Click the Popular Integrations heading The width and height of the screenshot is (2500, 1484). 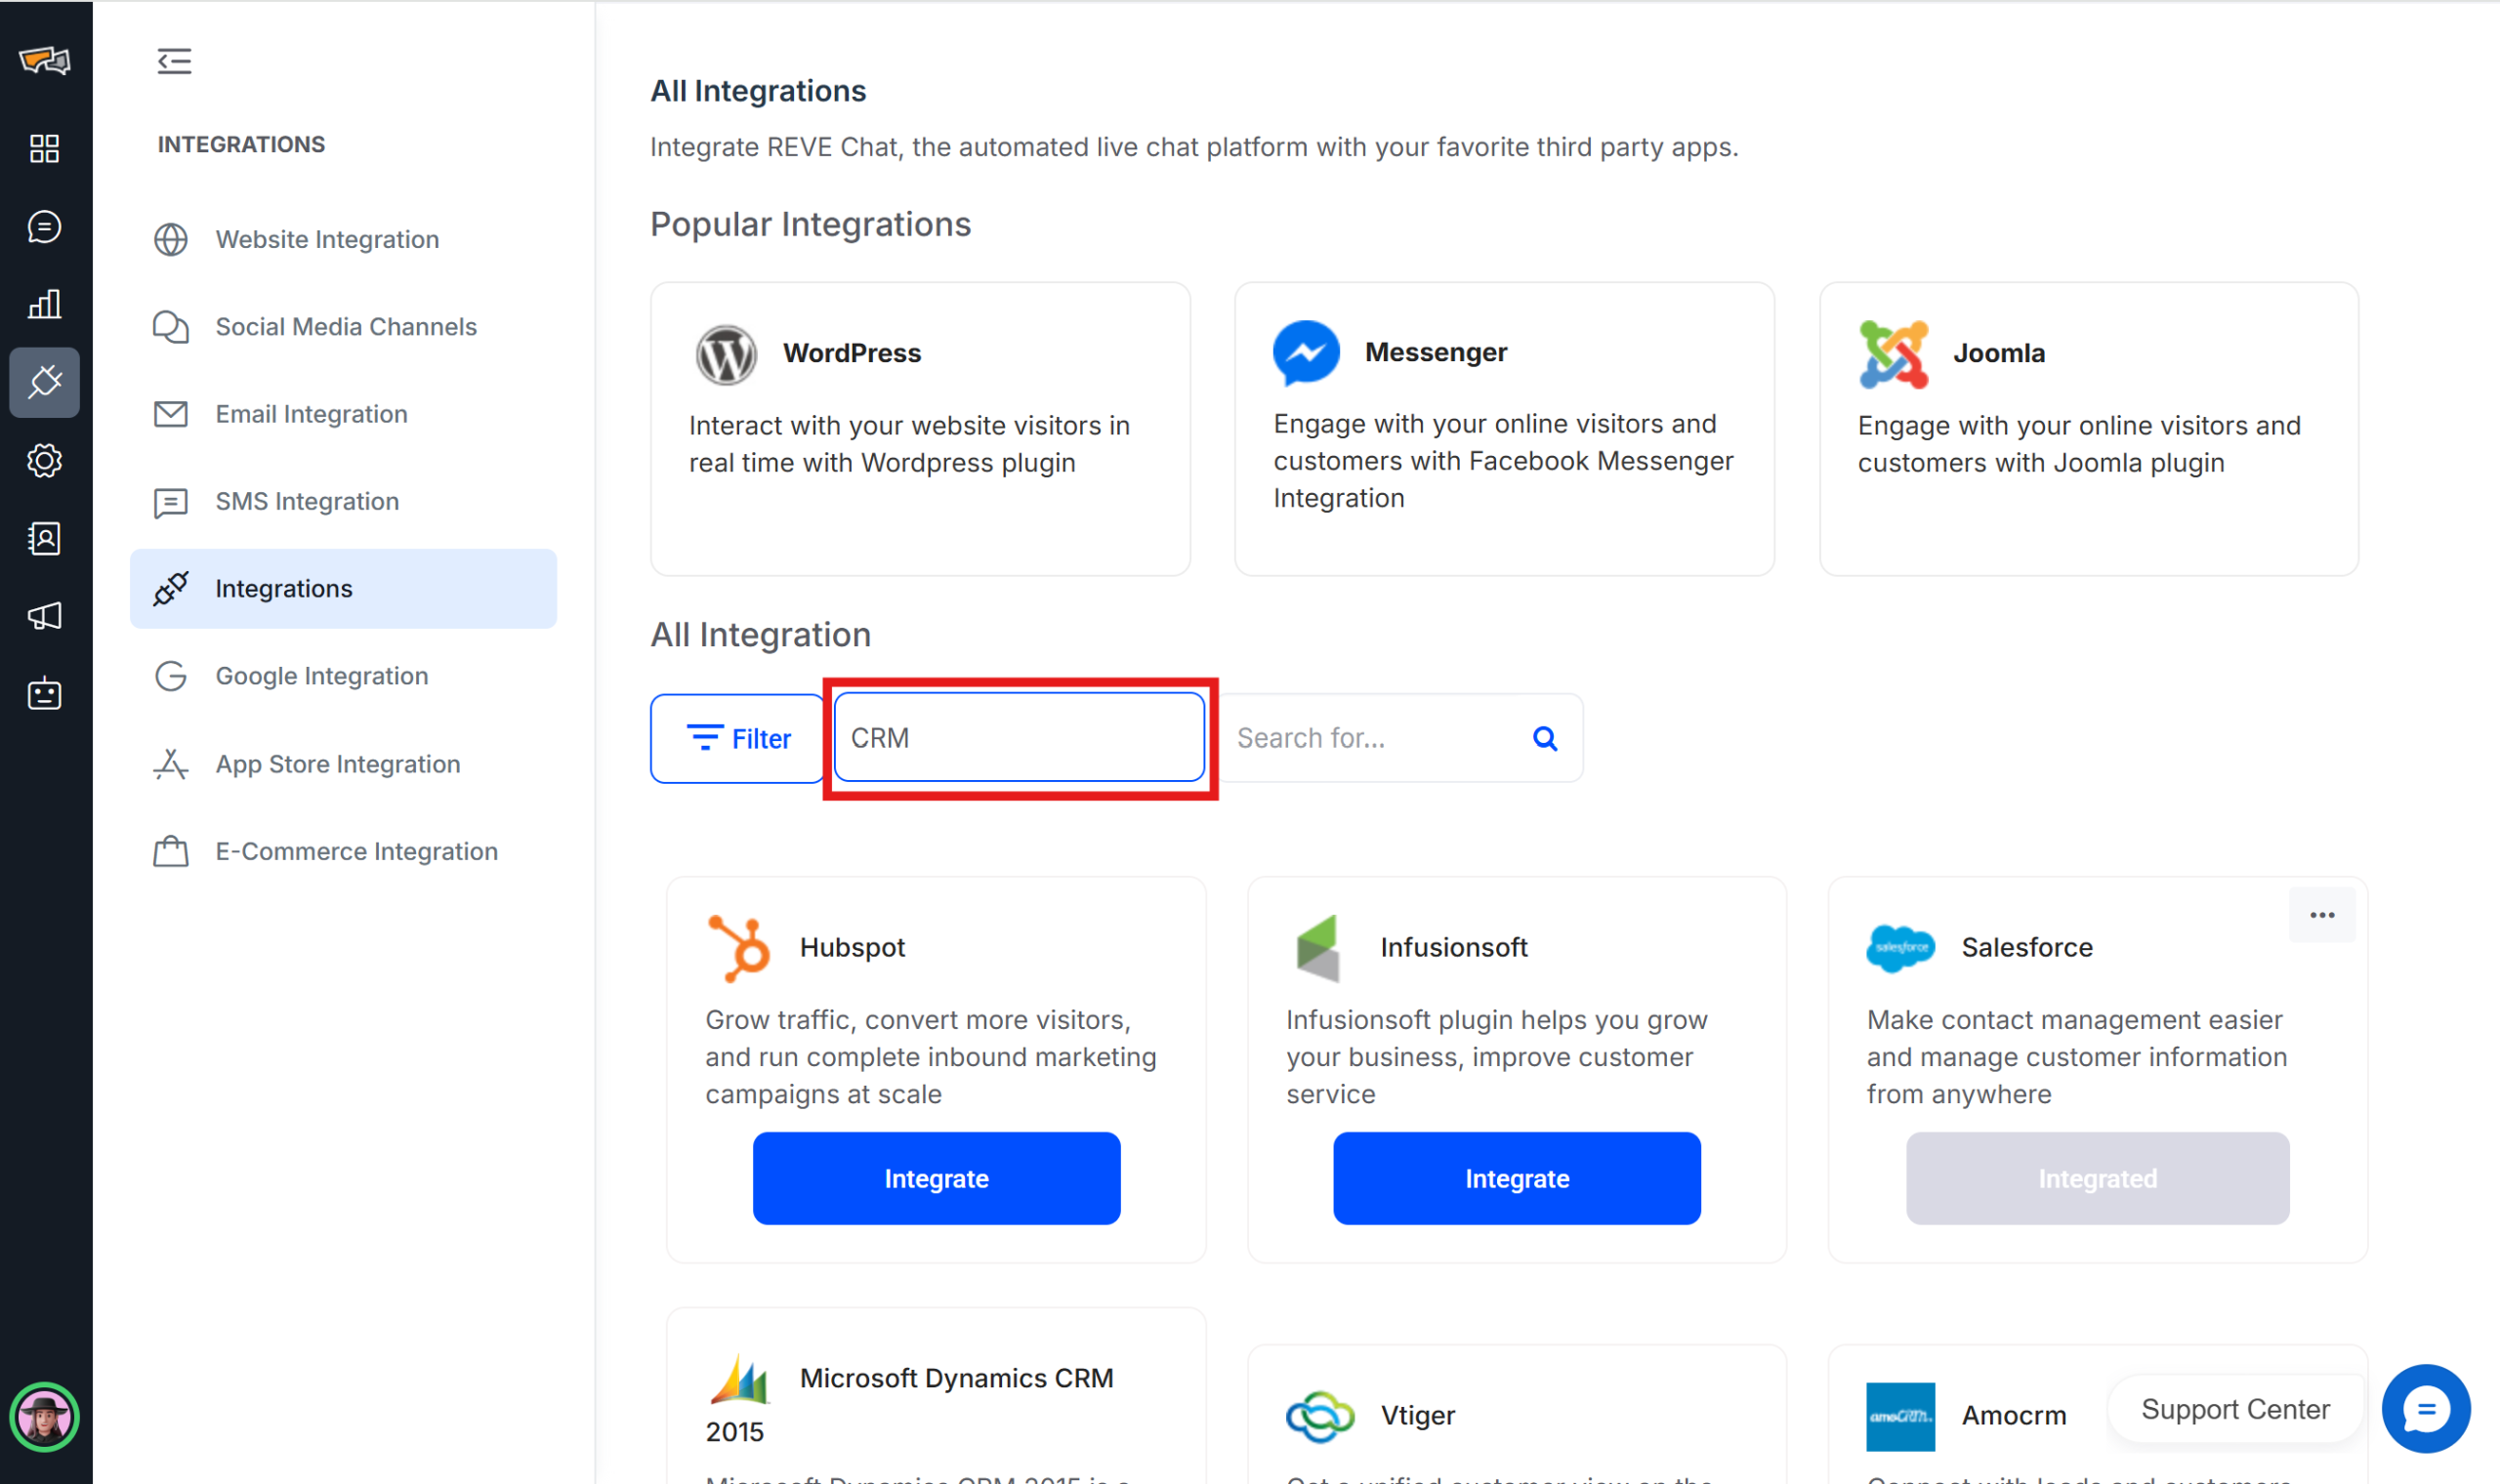[811, 225]
